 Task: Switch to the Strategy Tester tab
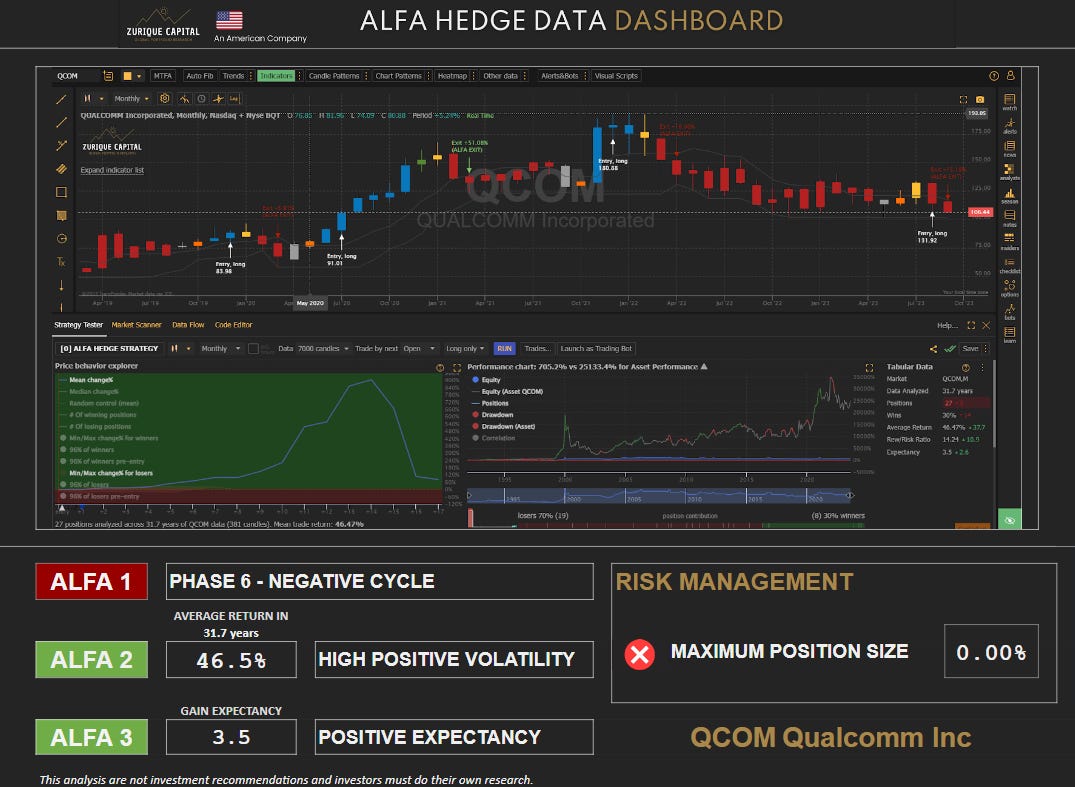coord(78,325)
